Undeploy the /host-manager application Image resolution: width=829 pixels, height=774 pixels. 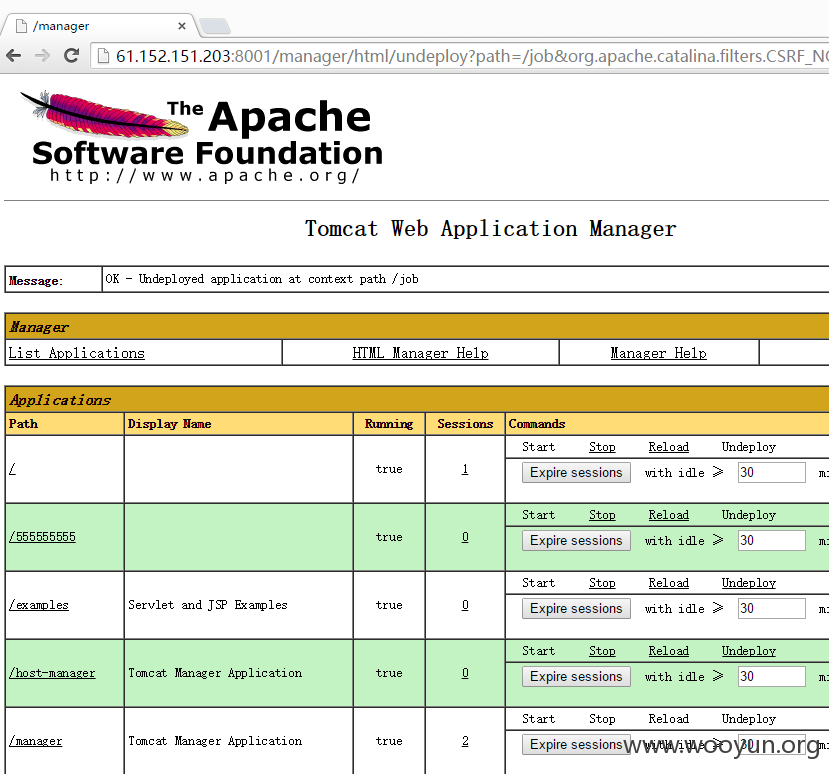coord(749,651)
